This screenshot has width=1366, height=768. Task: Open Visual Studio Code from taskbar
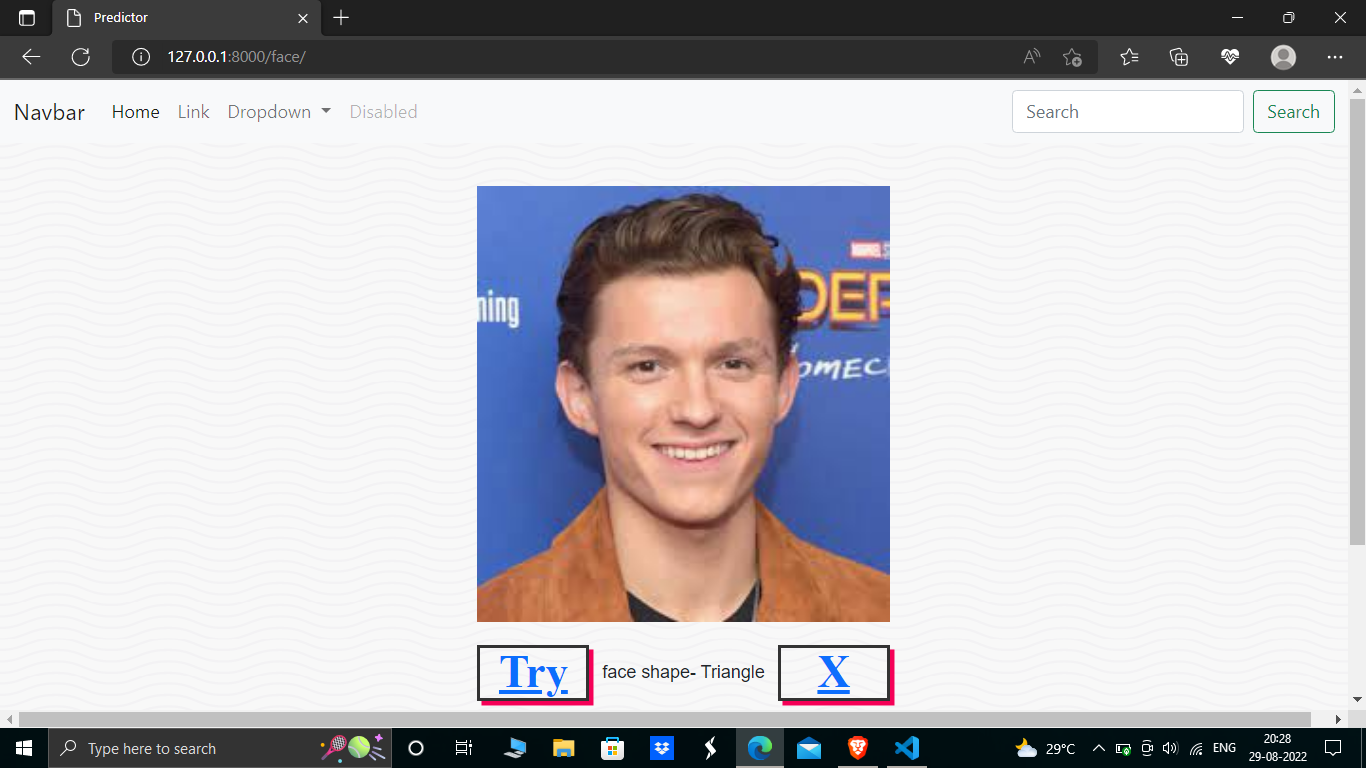[907, 748]
